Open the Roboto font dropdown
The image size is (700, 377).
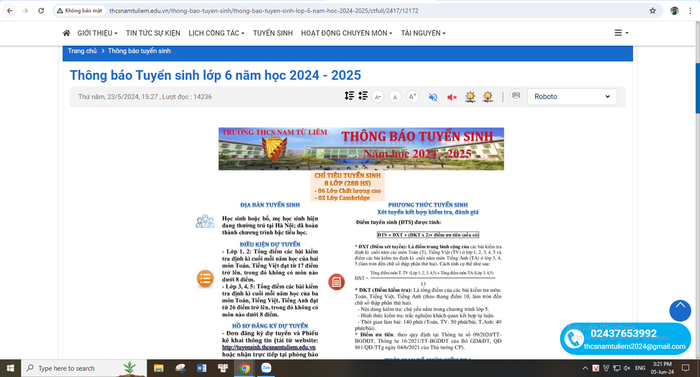572,96
